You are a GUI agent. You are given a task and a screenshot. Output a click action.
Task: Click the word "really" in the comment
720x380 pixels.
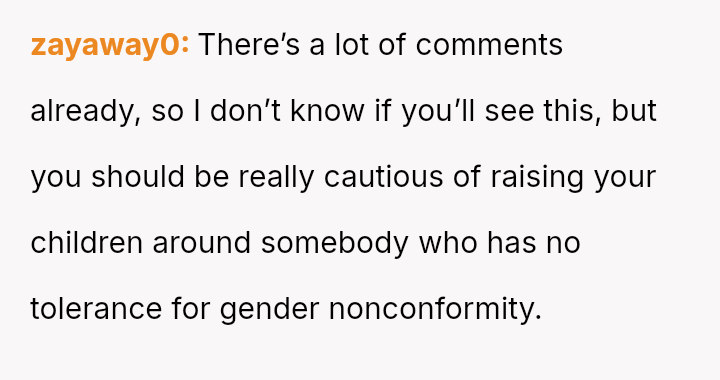[x=276, y=178]
